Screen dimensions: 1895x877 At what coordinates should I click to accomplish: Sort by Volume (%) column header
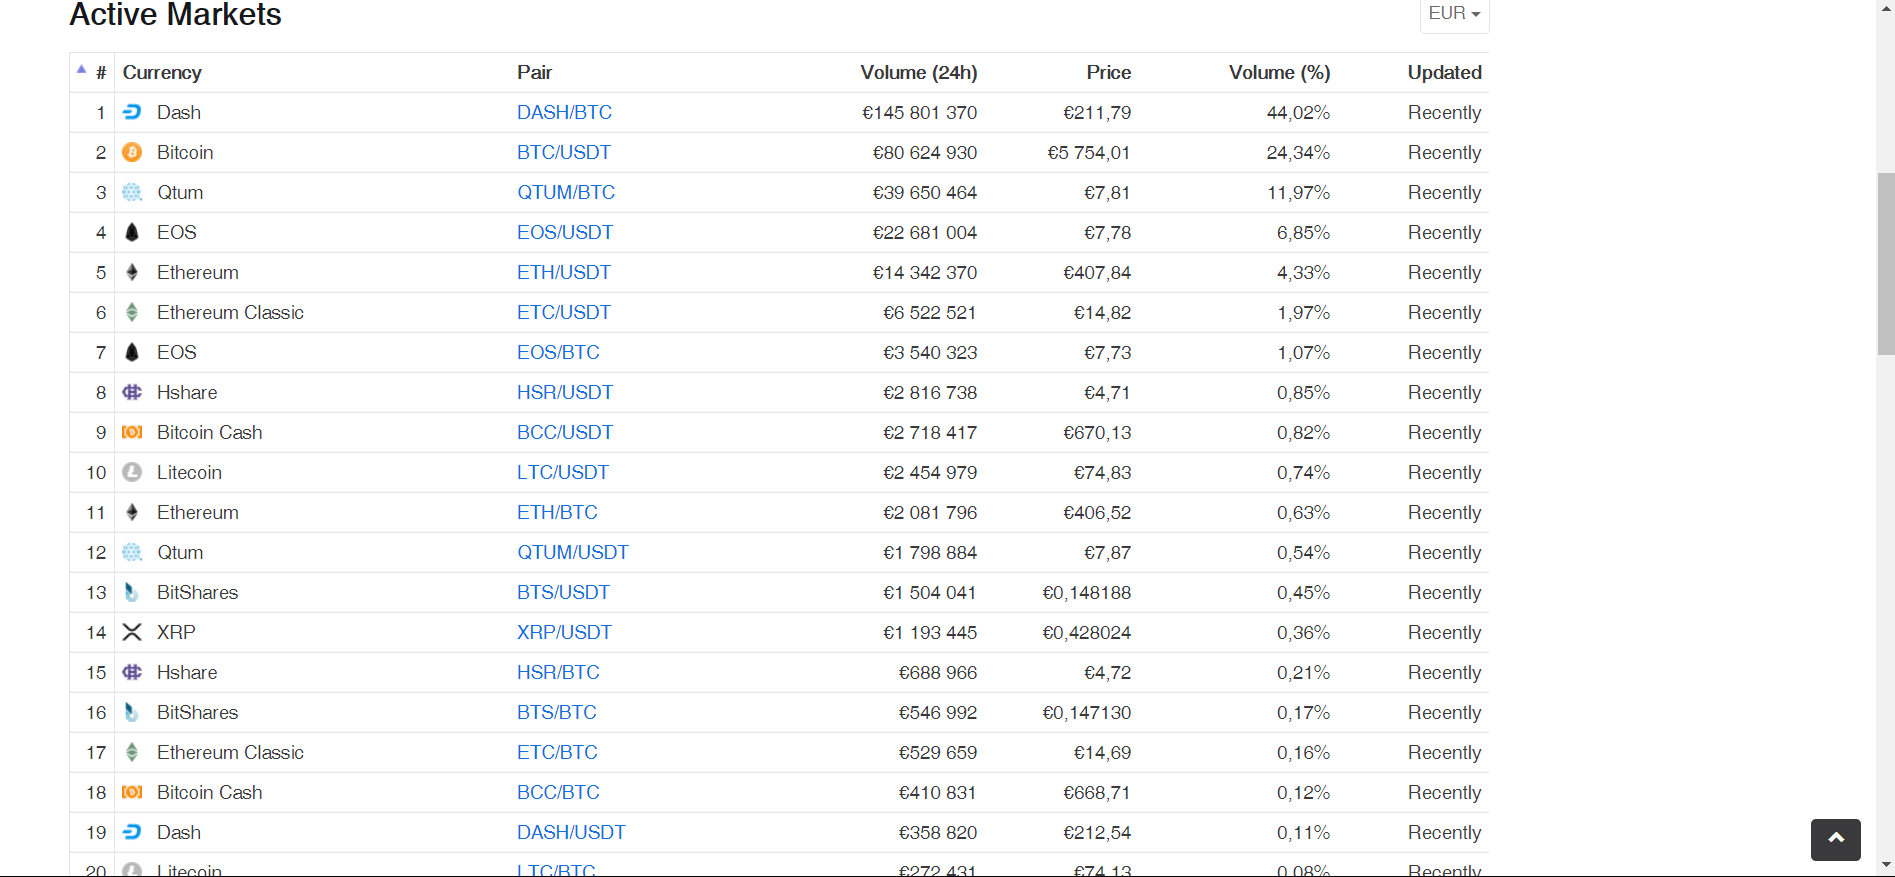tap(1279, 73)
